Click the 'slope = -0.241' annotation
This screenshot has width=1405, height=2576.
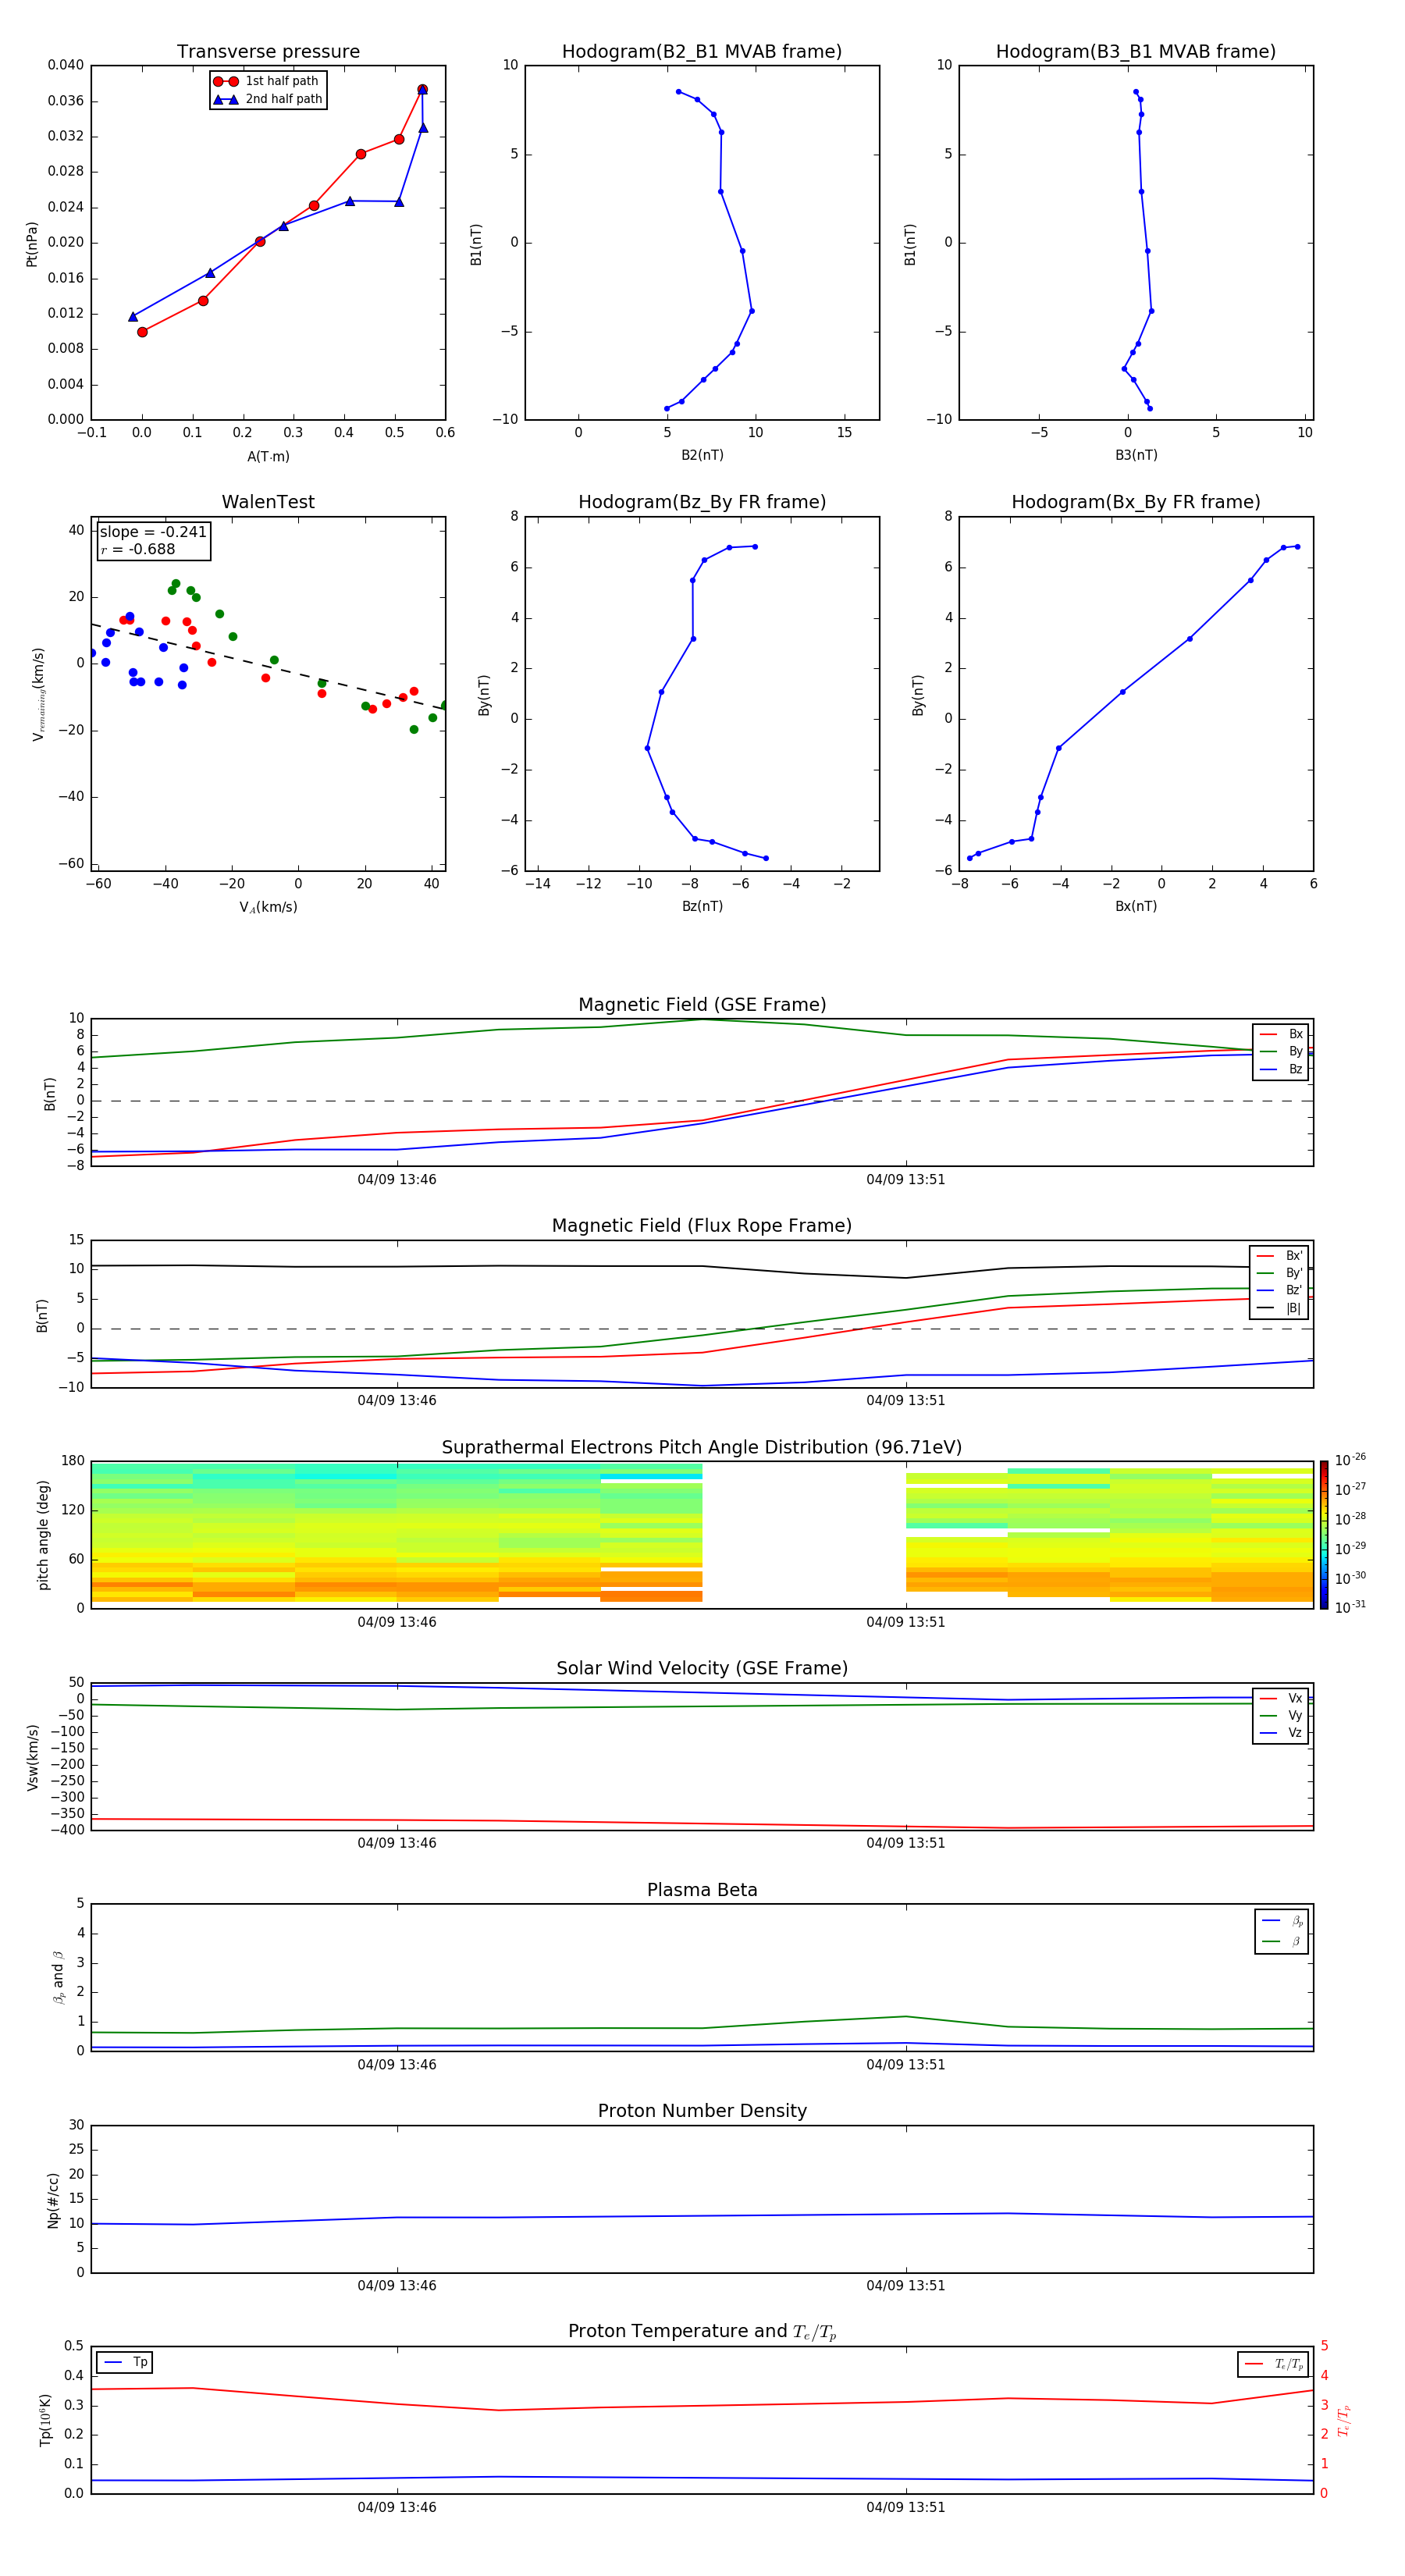tap(153, 532)
